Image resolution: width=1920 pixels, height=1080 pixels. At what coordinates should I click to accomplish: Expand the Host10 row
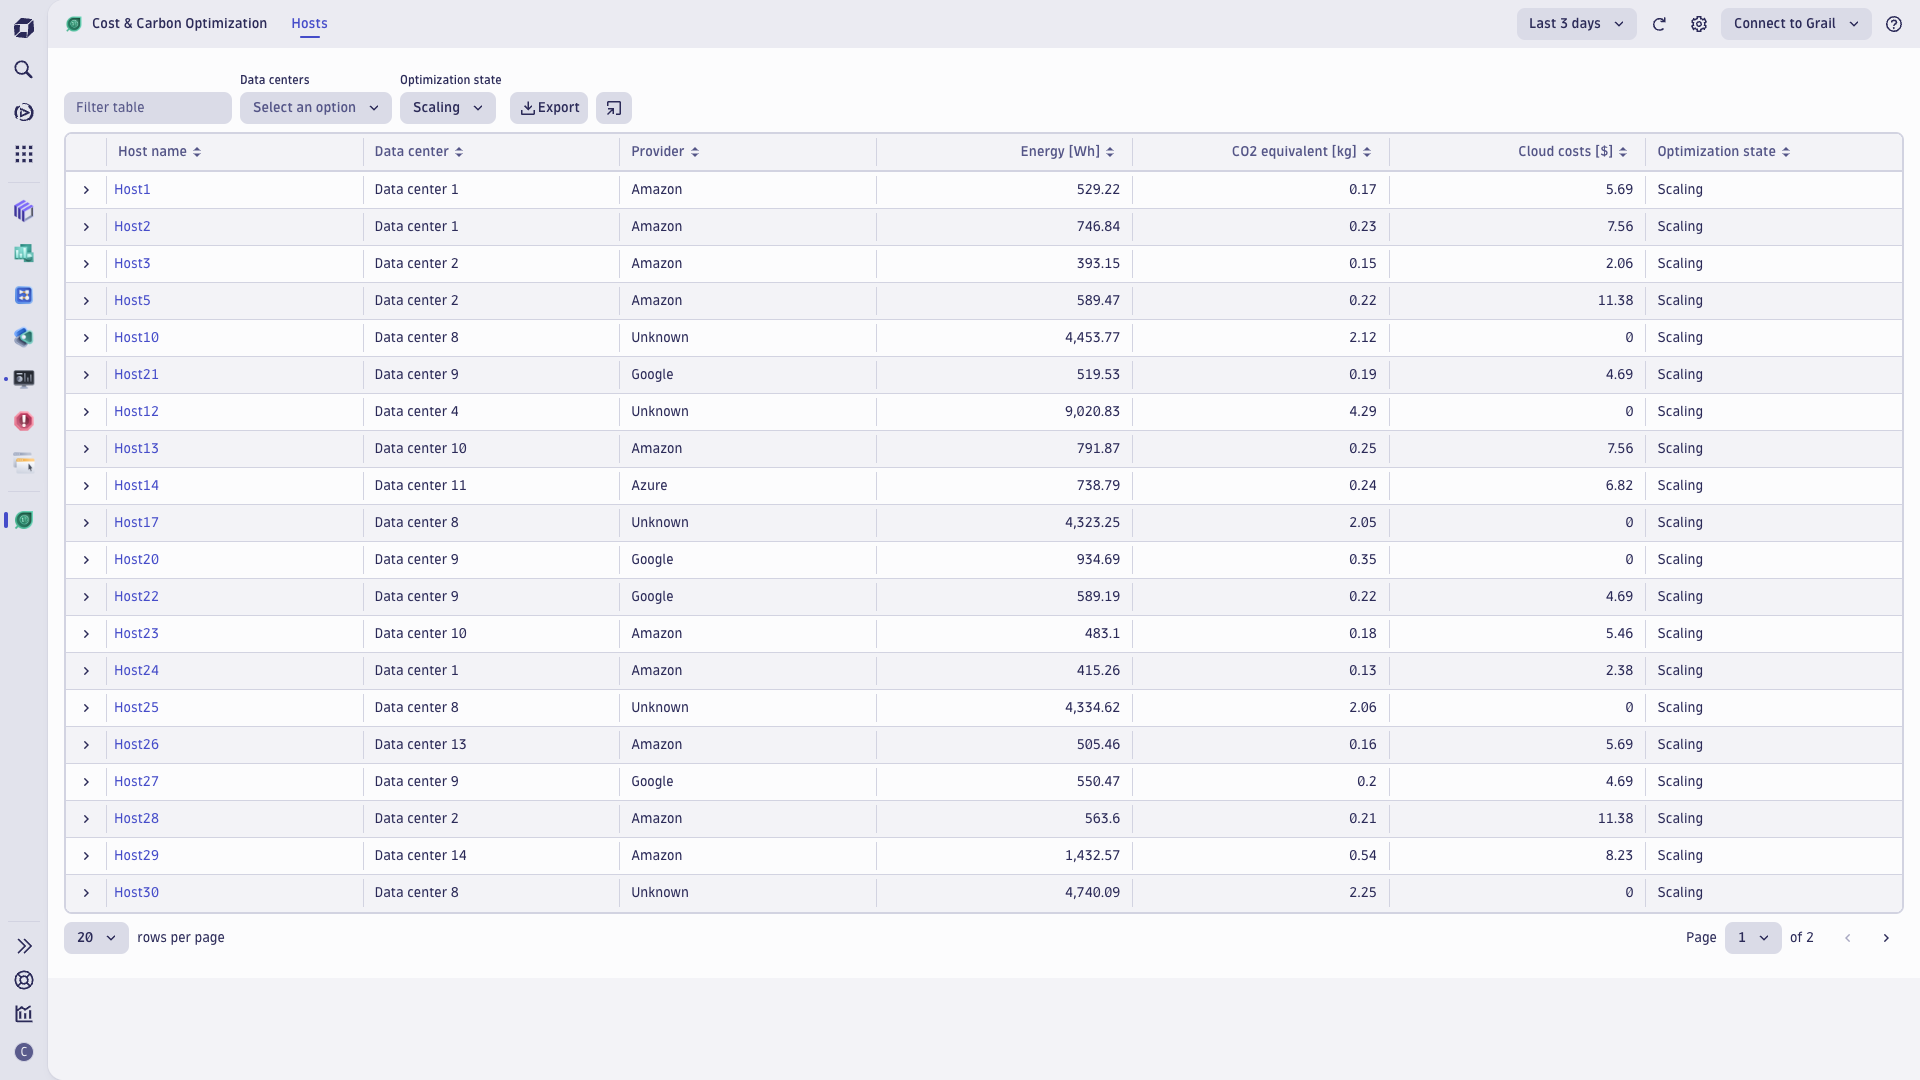[86, 338]
